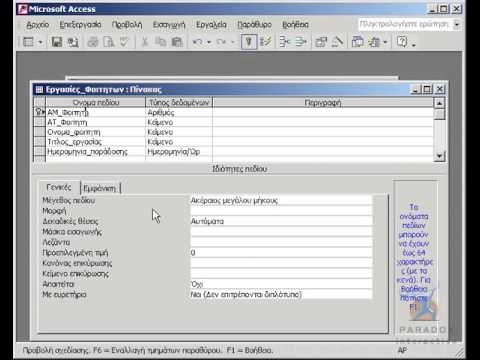Select the ΑΤ_Φοιτητή field name cell
The height and width of the screenshot is (360, 480).
pyautogui.click(x=95, y=122)
